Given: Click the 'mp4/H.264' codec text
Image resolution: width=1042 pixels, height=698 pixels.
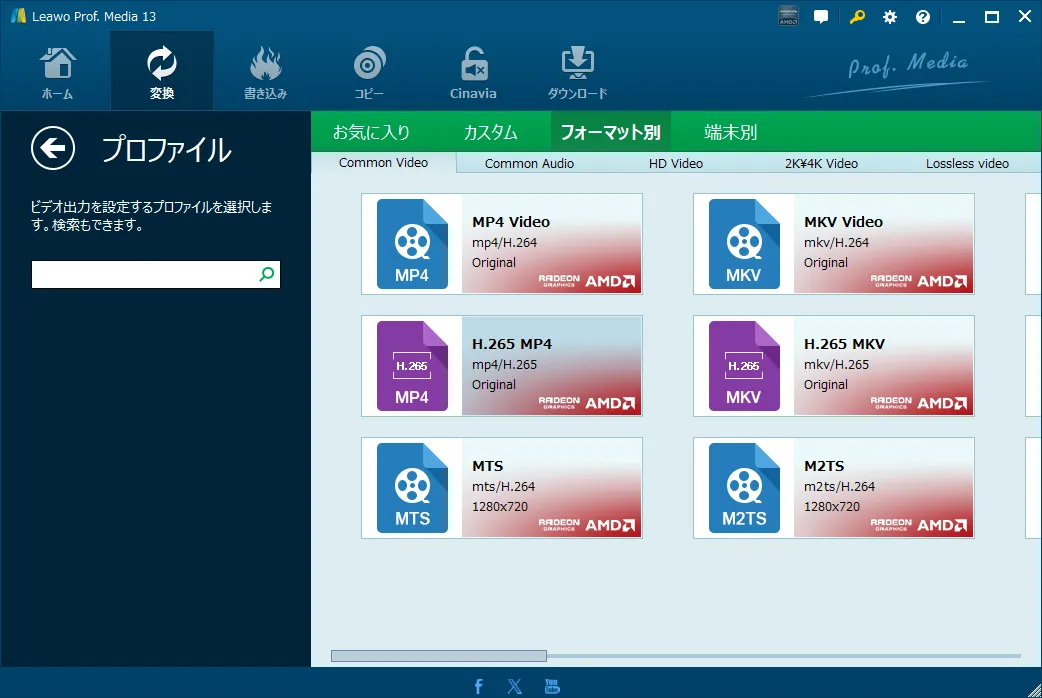Looking at the screenshot, I should coord(504,243).
